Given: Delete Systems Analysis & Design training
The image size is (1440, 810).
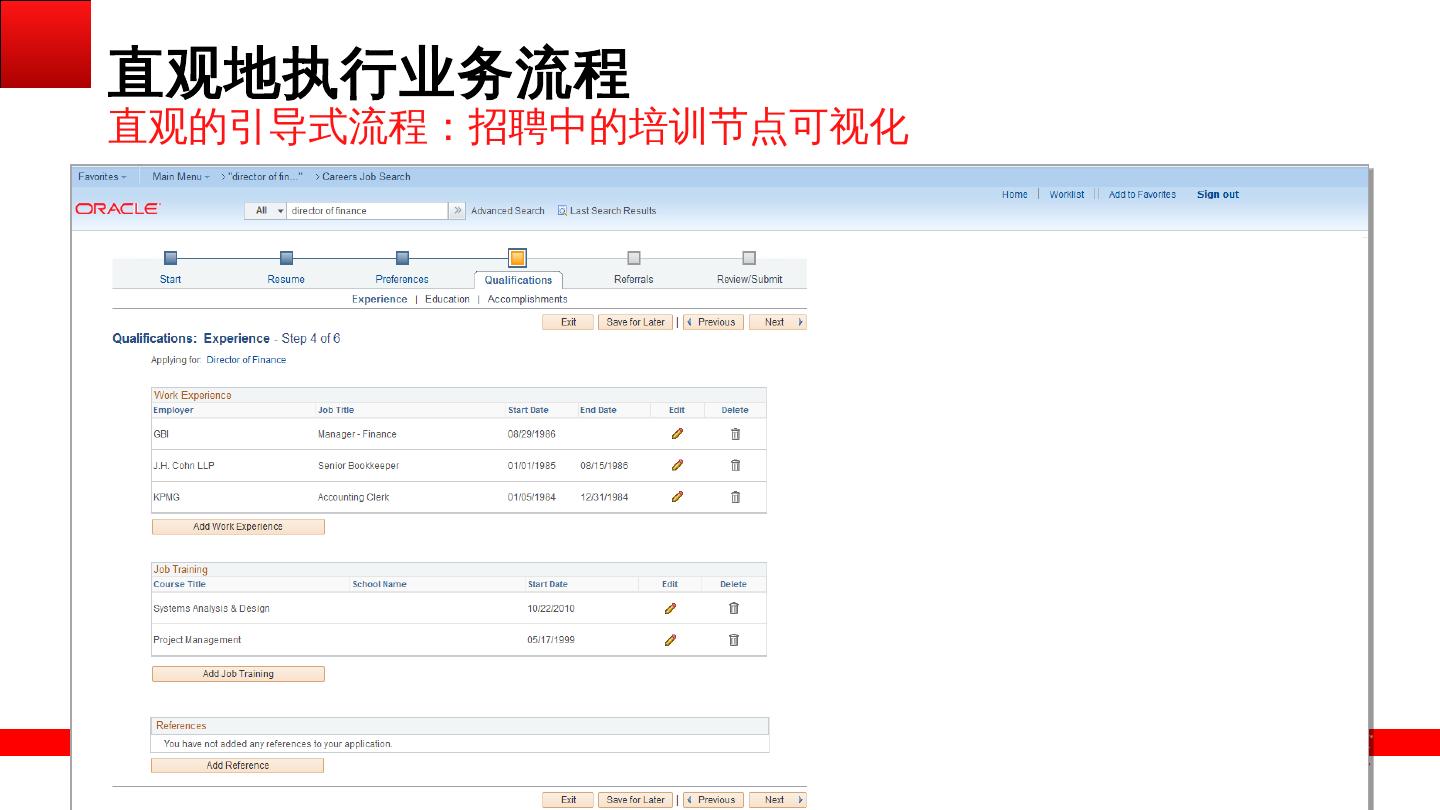Looking at the screenshot, I should pyautogui.click(x=733, y=608).
